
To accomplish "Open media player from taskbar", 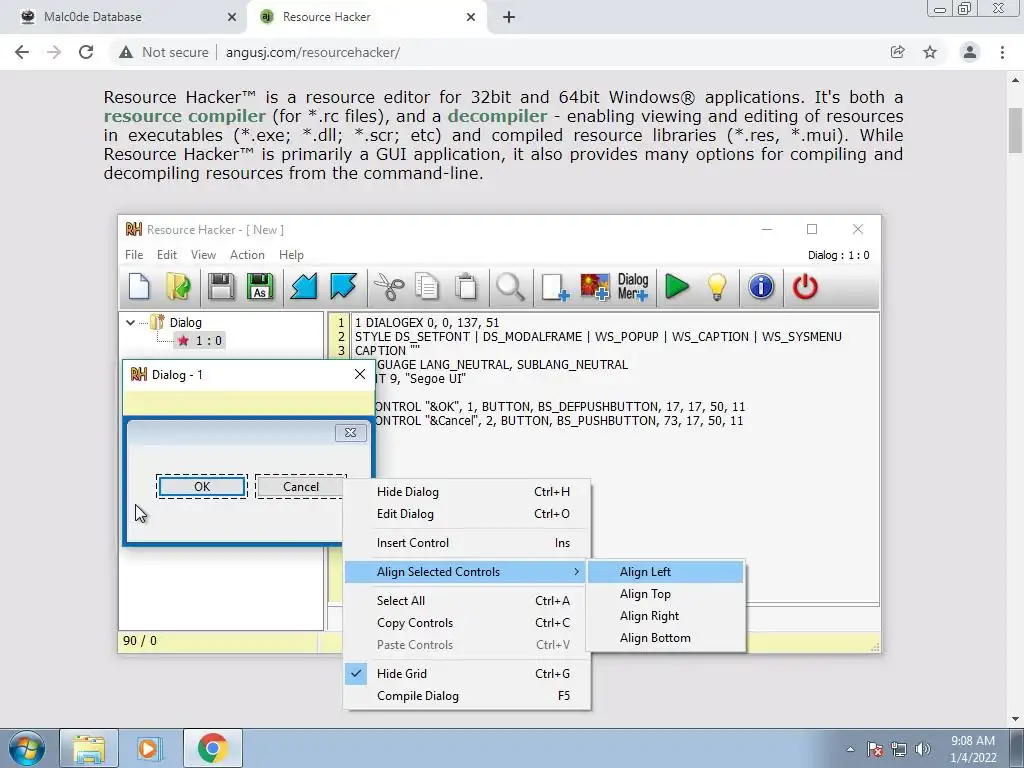I will (x=148, y=748).
